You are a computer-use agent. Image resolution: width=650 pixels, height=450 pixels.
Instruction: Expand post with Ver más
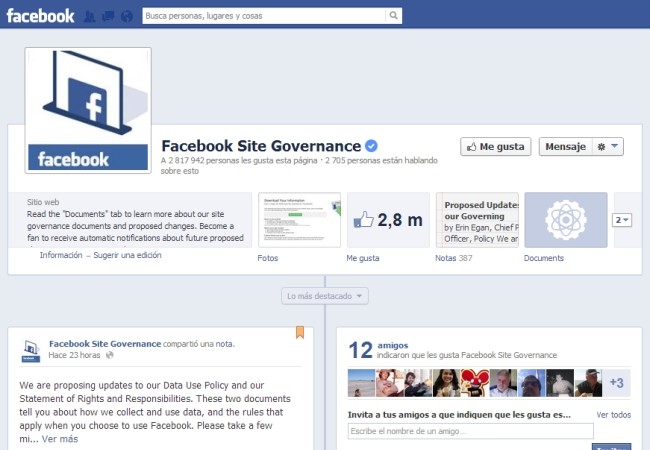coord(60,439)
